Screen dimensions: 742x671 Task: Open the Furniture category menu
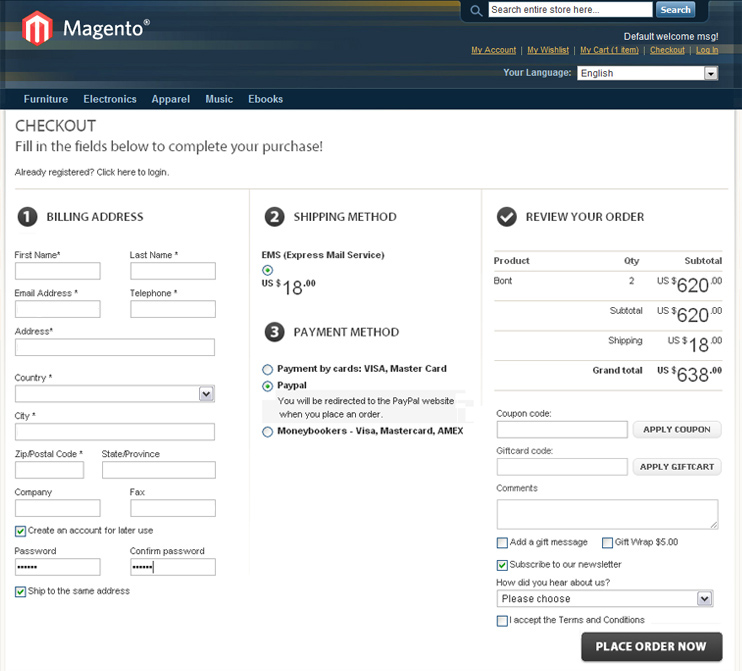[x=46, y=99]
